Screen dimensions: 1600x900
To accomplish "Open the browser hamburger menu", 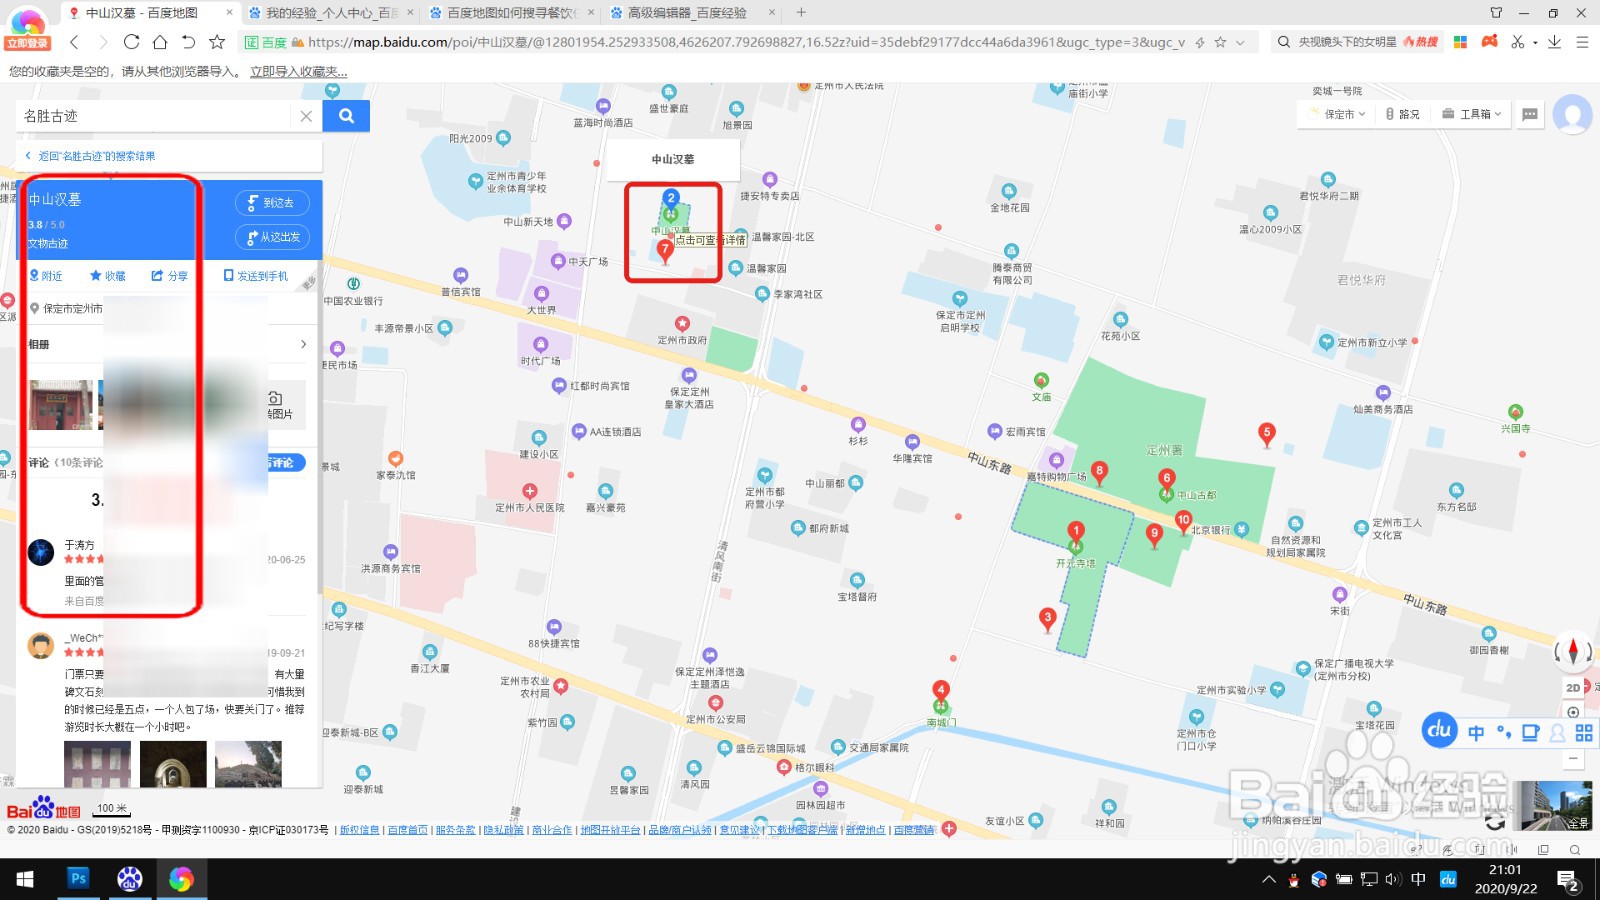I will click(x=1582, y=42).
